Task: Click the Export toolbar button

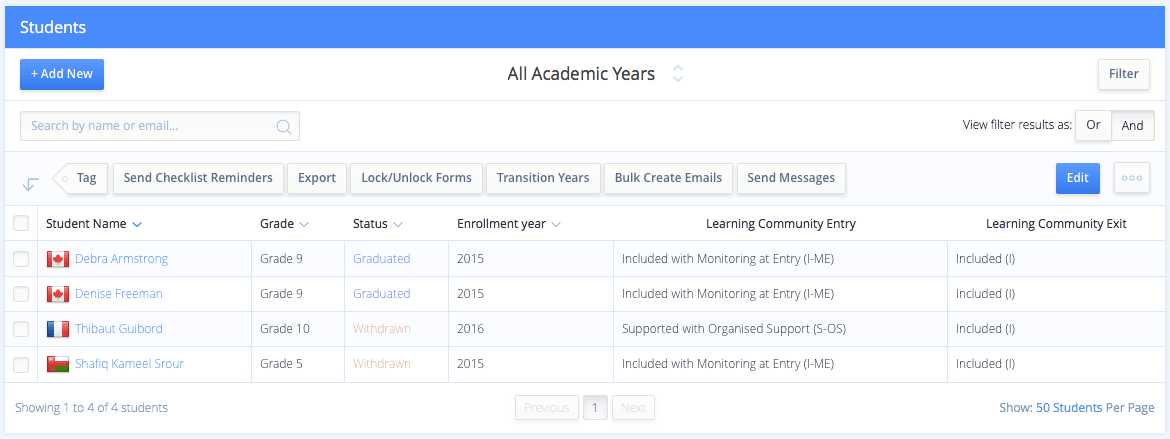Action: (317, 178)
